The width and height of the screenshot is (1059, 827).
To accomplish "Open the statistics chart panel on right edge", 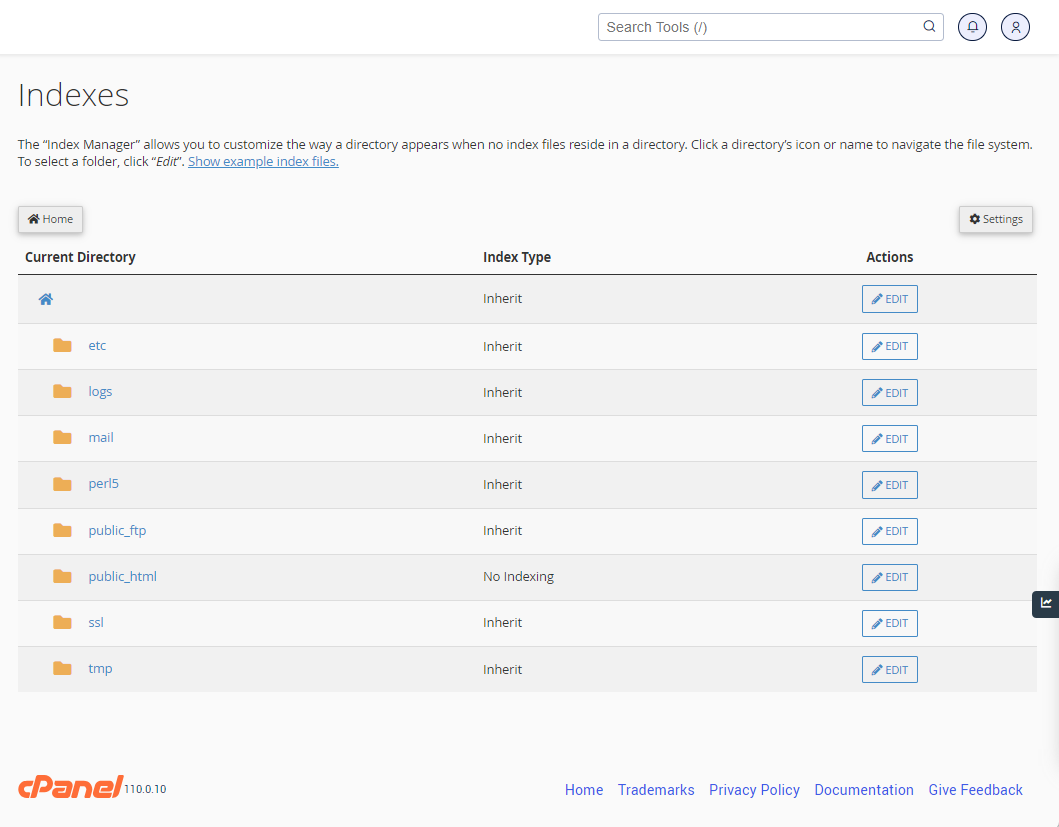I will coord(1045,604).
